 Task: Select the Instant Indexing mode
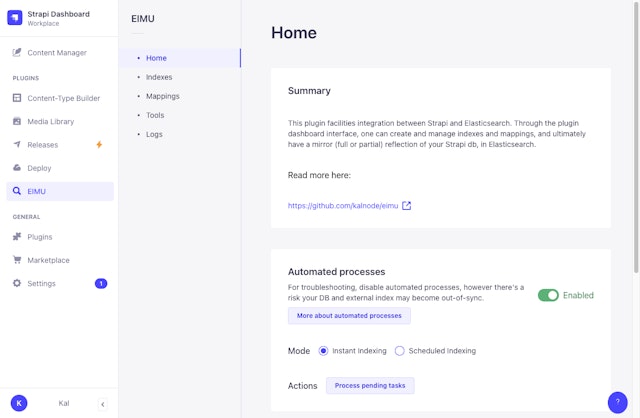pyautogui.click(x=323, y=351)
